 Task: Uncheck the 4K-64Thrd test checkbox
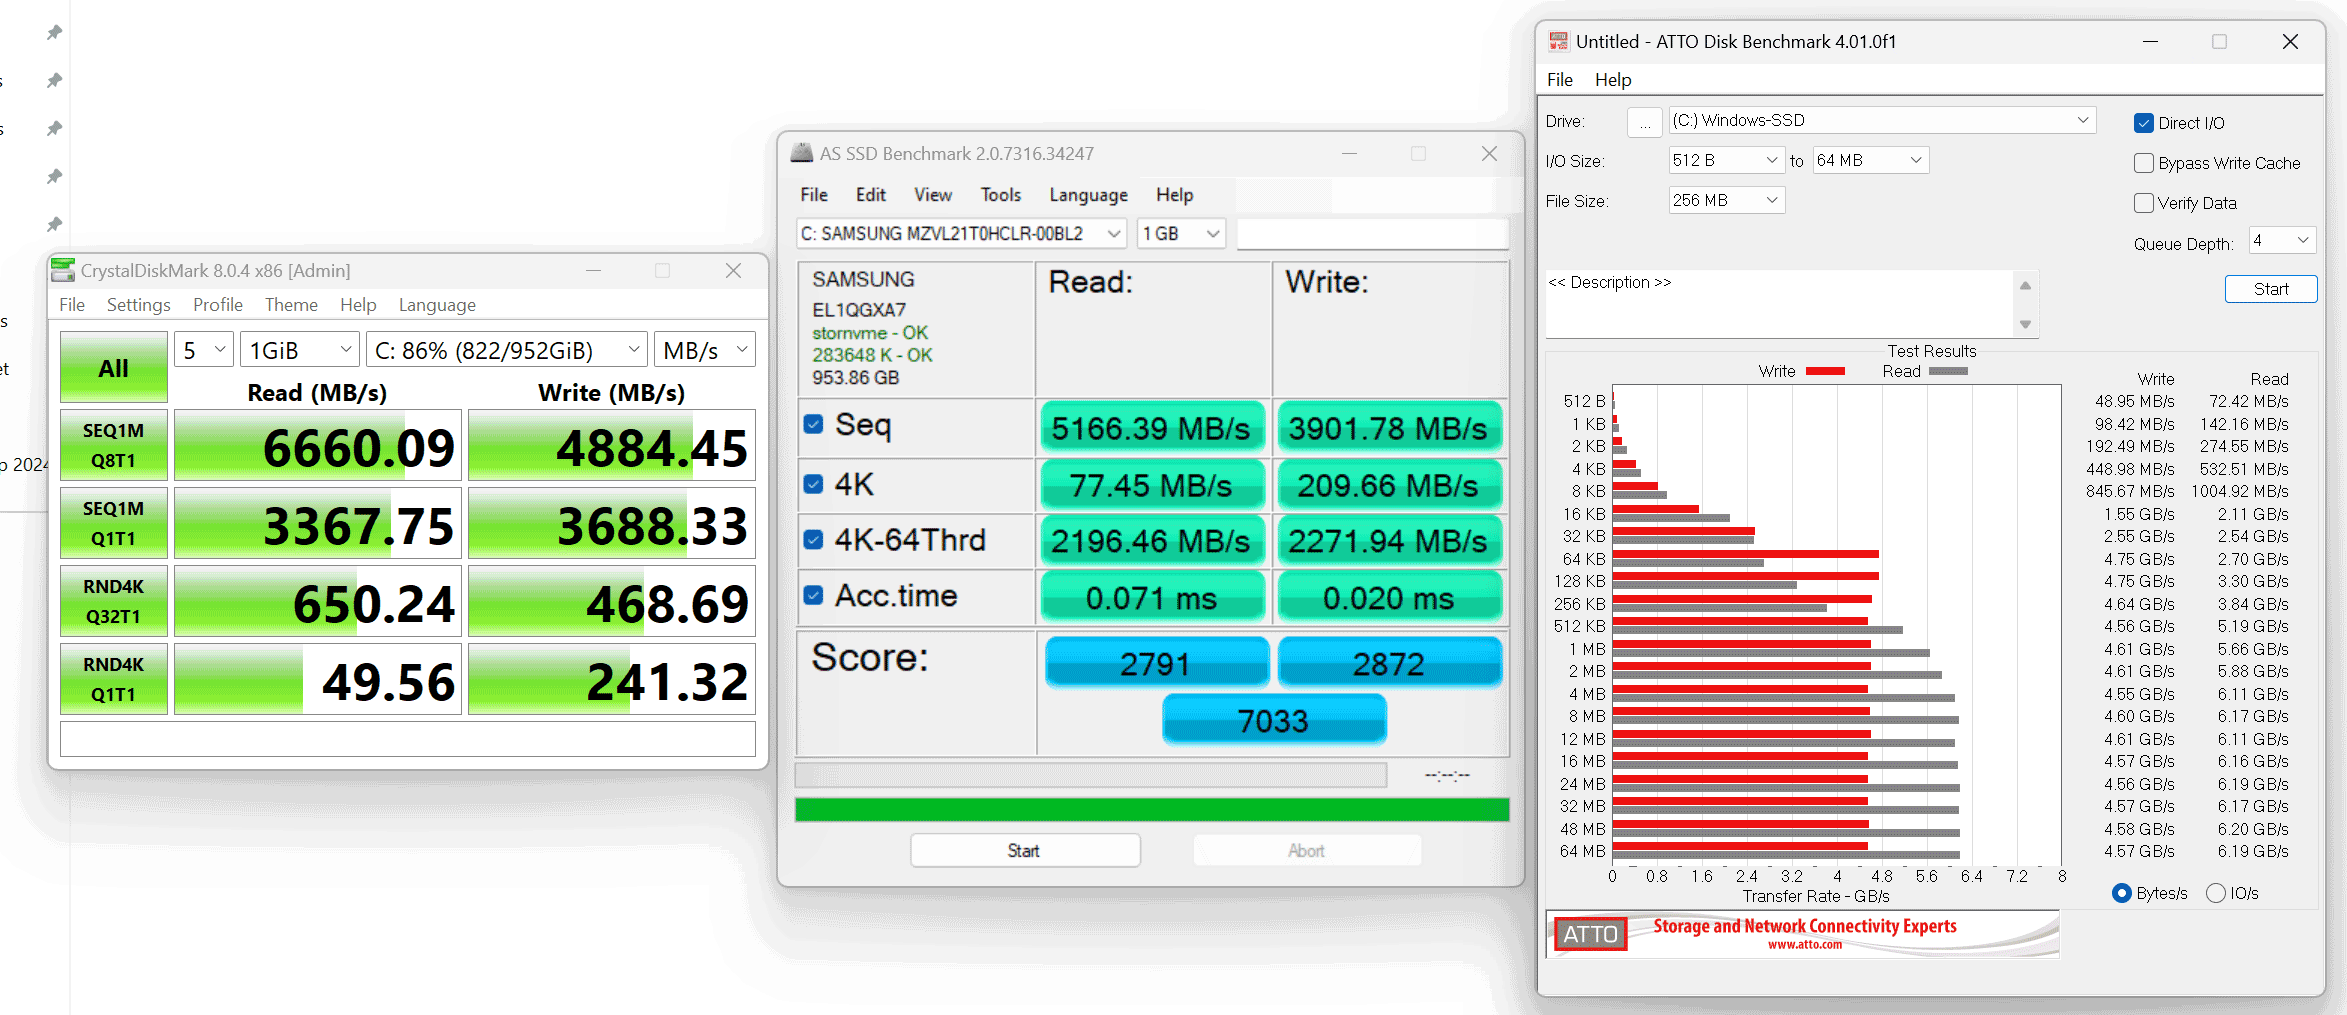coord(814,540)
